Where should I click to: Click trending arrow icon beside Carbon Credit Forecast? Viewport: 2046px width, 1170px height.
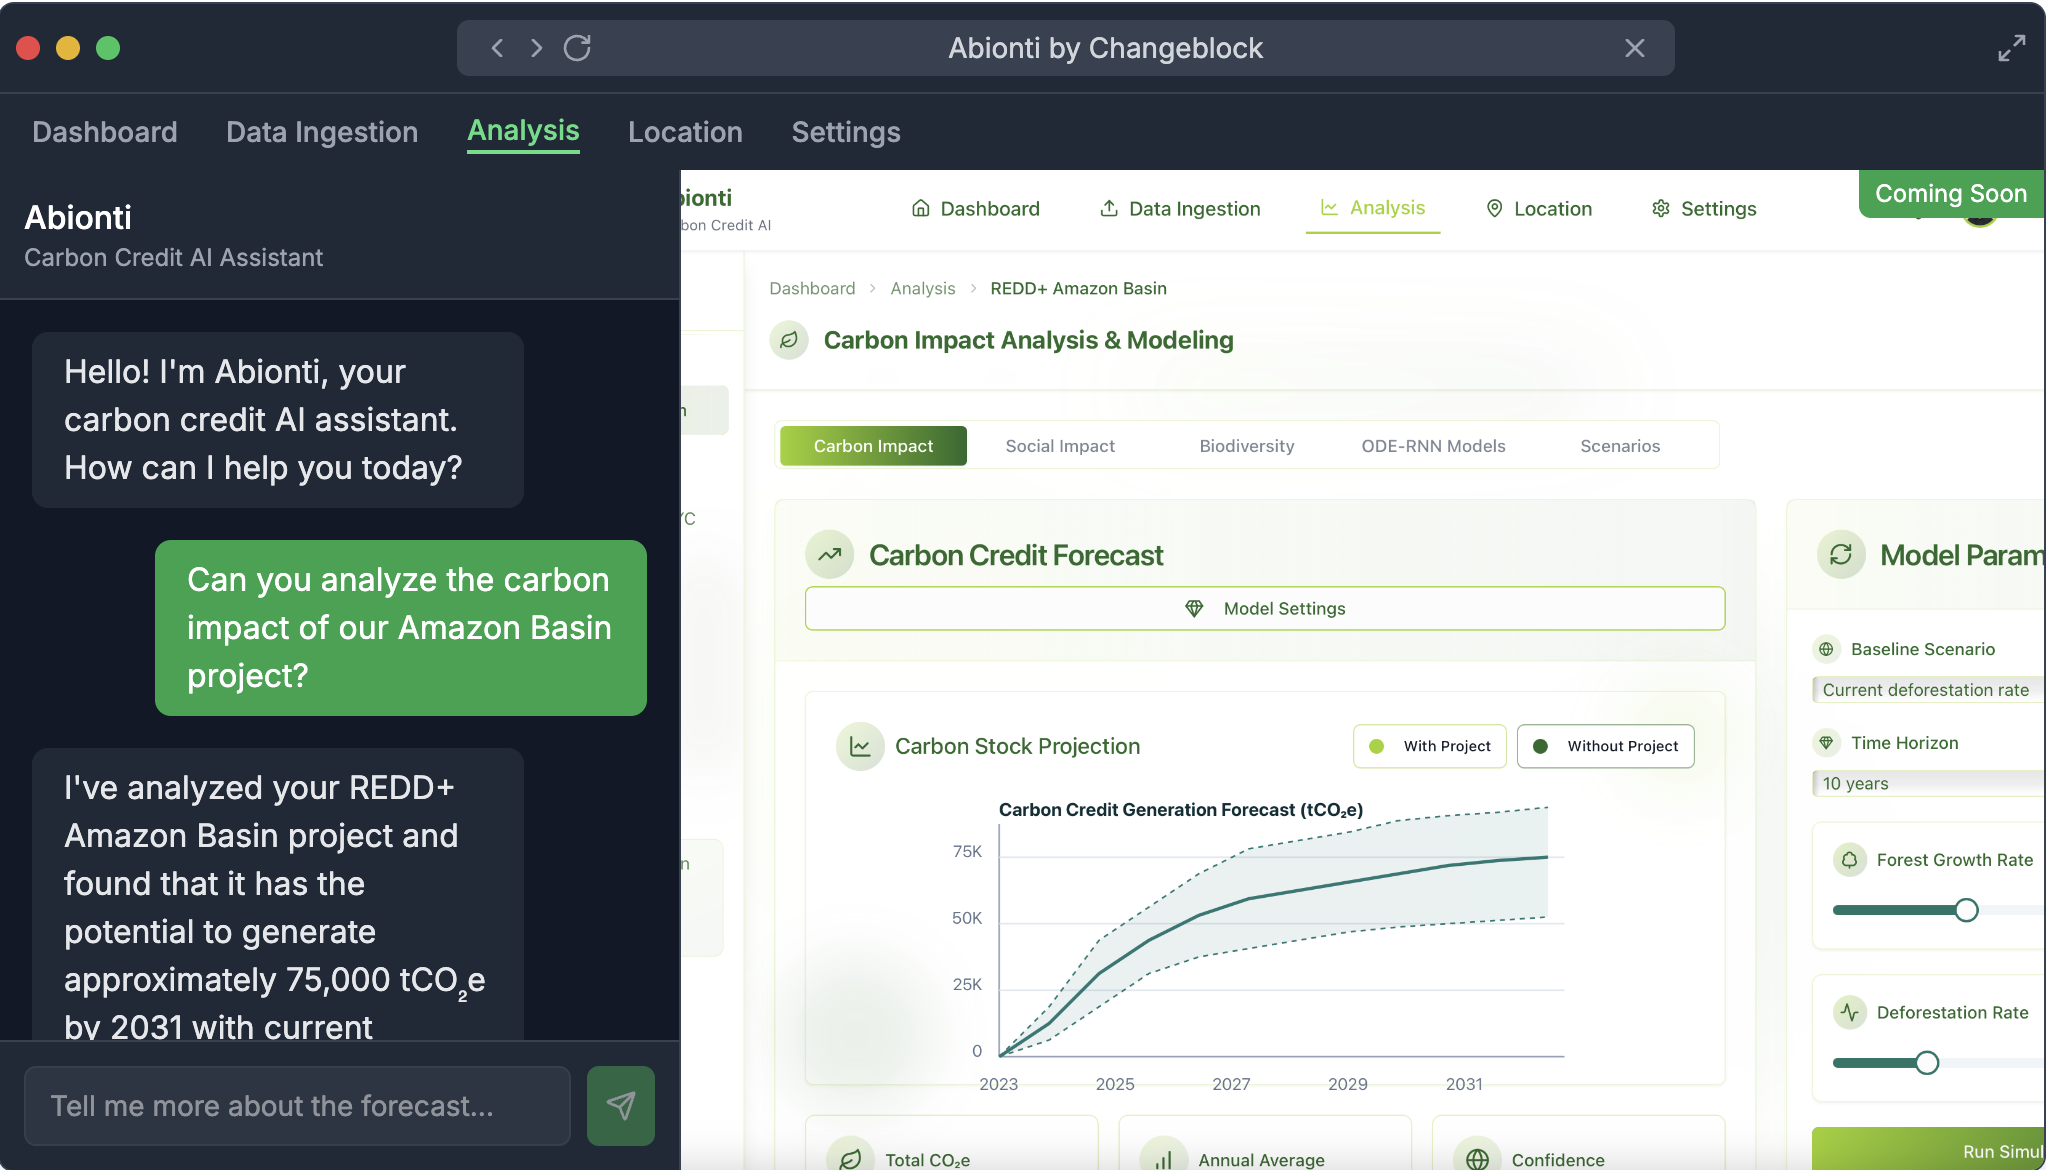(x=830, y=555)
